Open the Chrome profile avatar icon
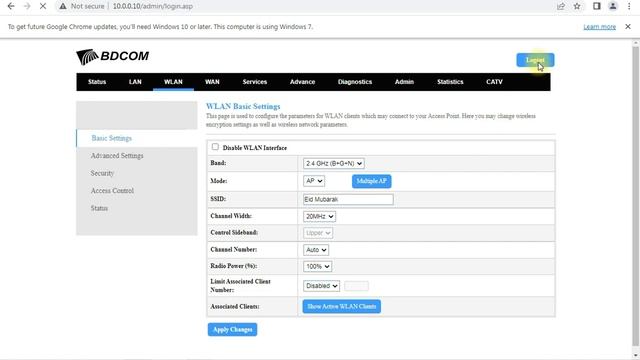The width and height of the screenshot is (640, 360). click(613, 6)
